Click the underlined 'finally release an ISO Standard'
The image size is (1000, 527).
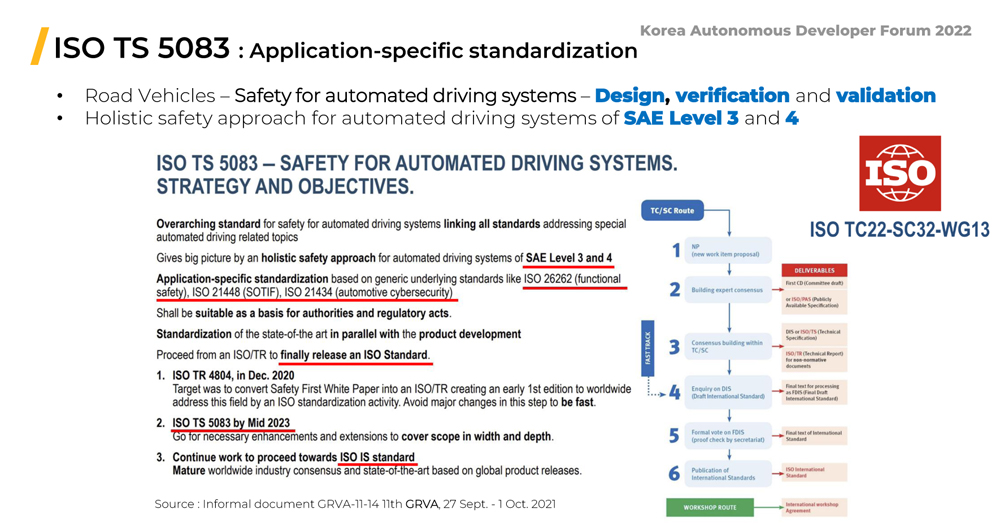tap(355, 355)
